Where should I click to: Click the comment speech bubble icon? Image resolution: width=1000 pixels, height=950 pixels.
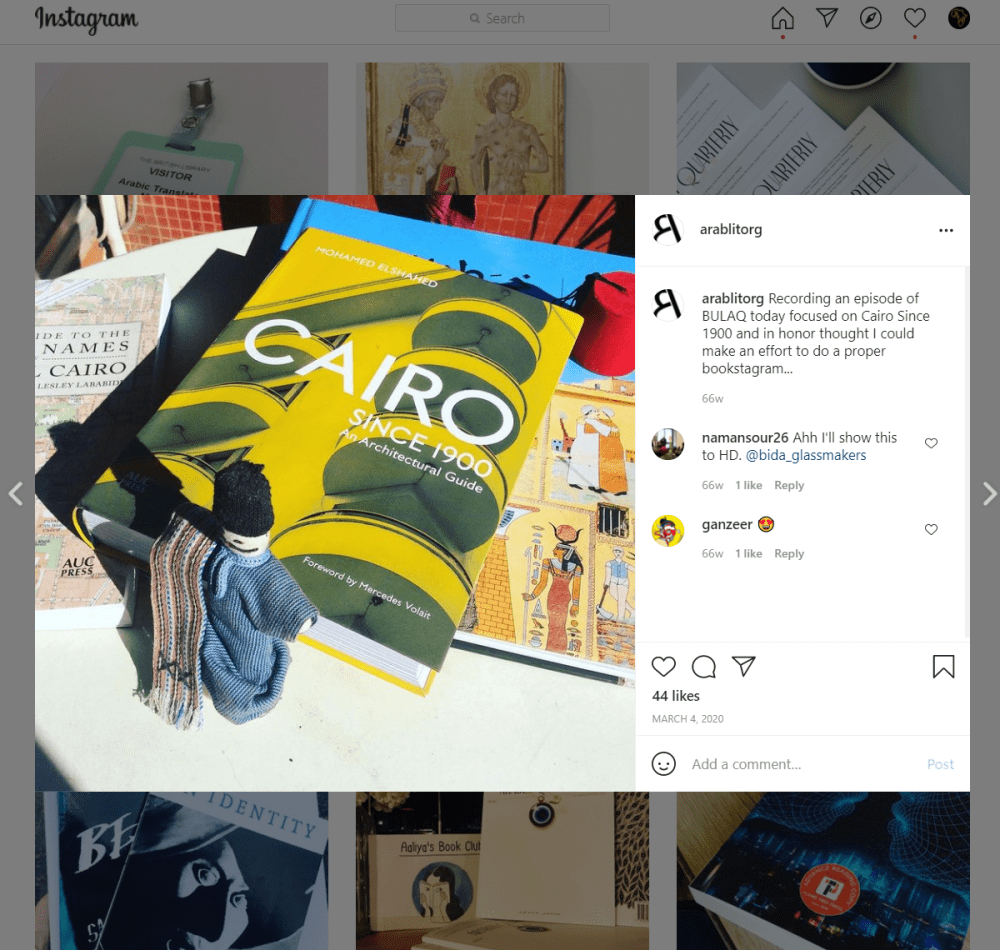coord(703,666)
